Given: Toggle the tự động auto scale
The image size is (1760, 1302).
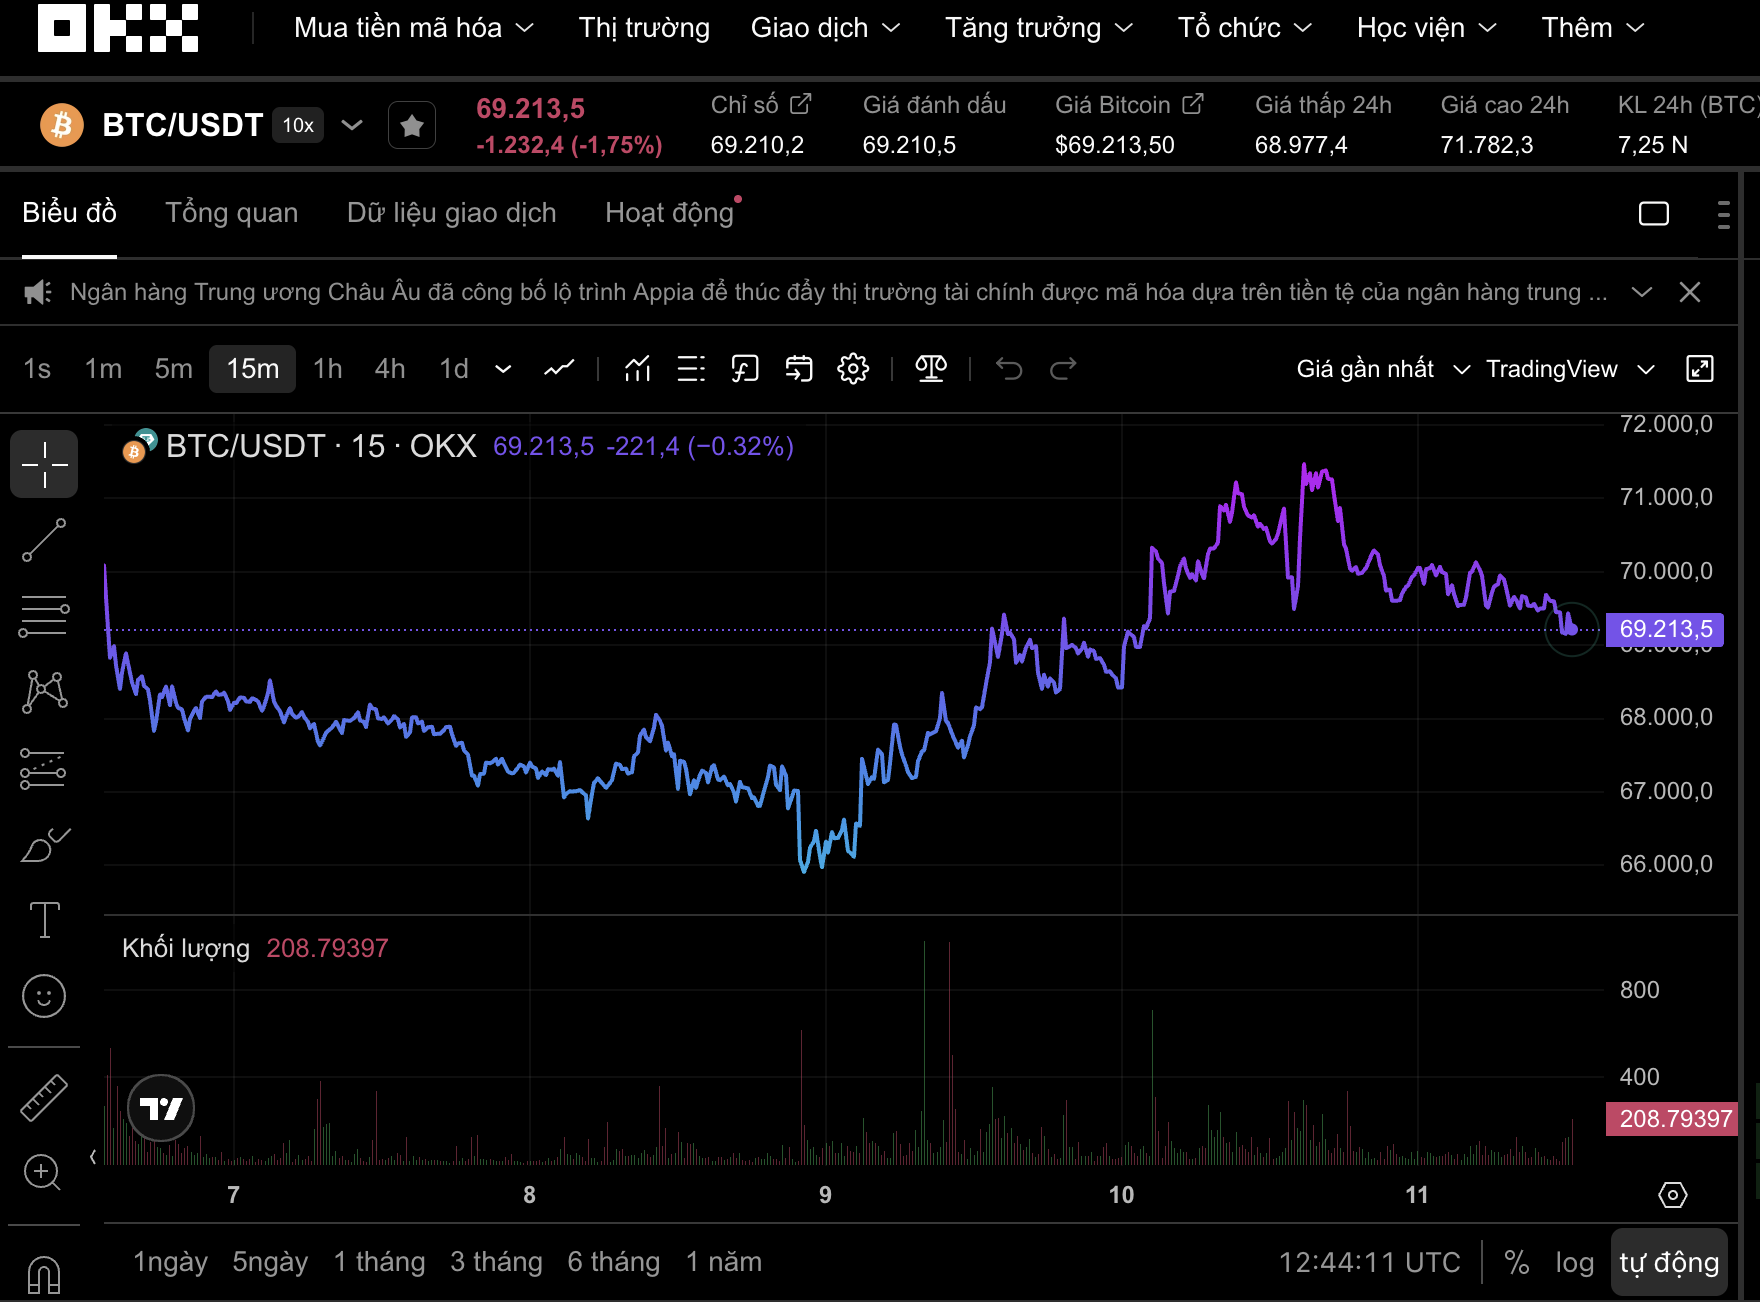Looking at the screenshot, I should [x=1668, y=1263].
